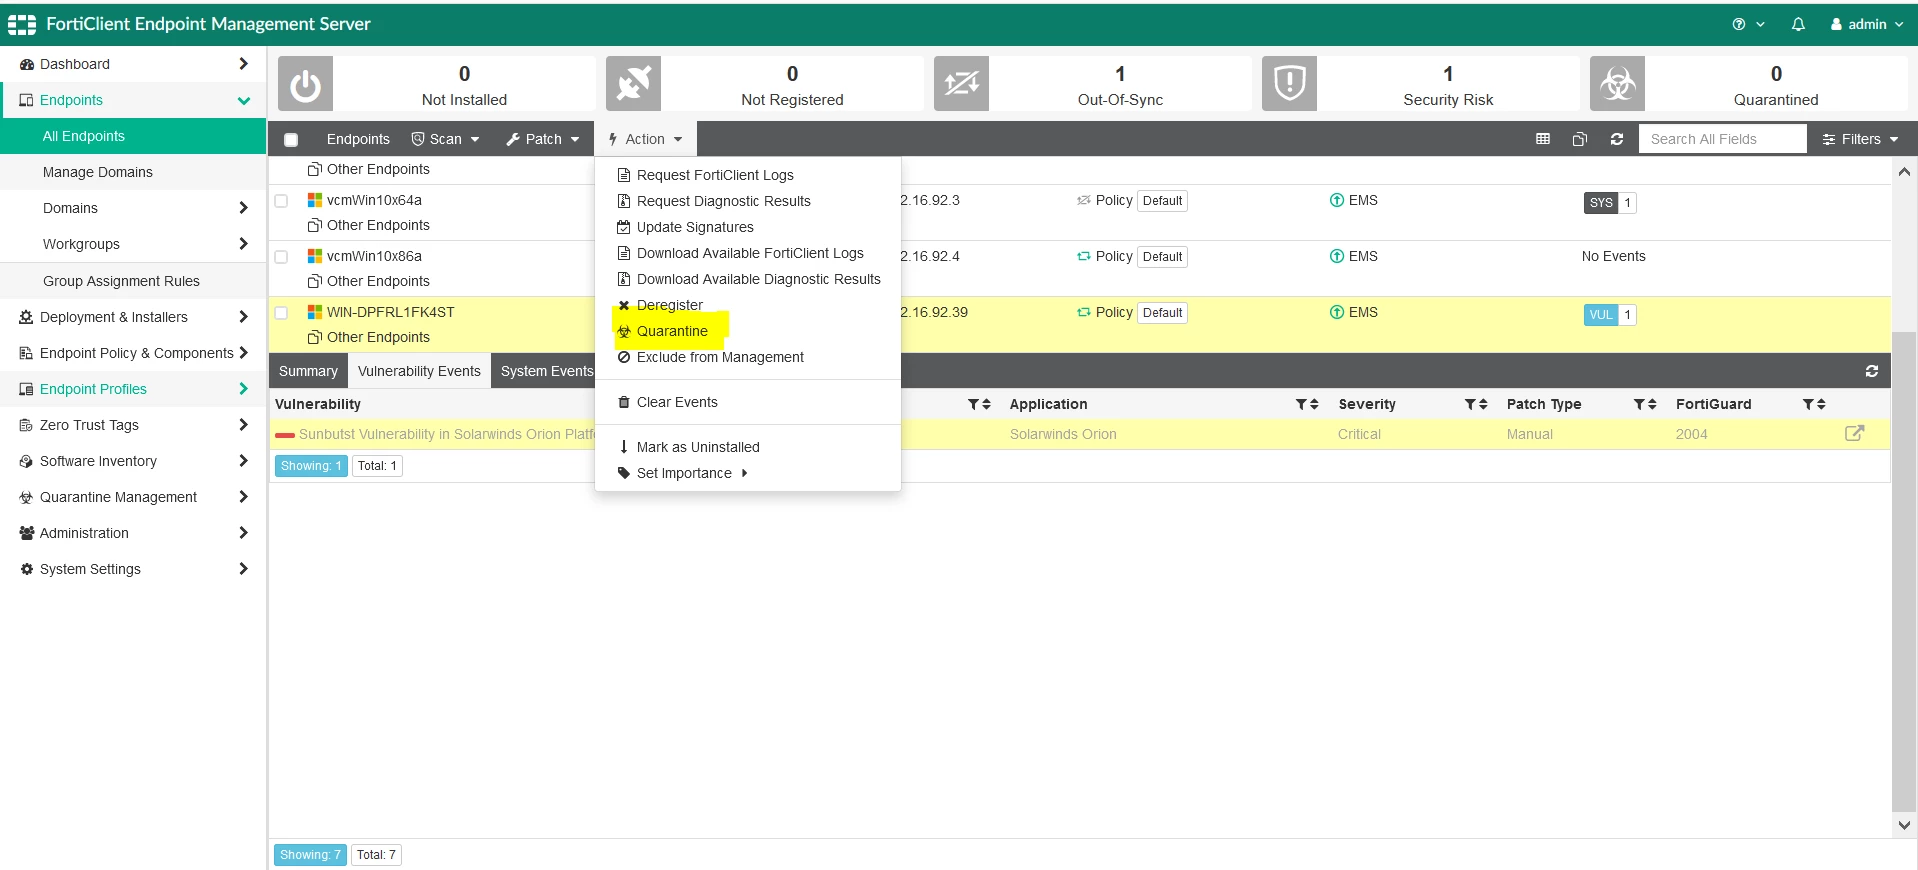
Task: Check the vcmWin10x86a endpoint checkbox
Action: pyautogui.click(x=281, y=256)
